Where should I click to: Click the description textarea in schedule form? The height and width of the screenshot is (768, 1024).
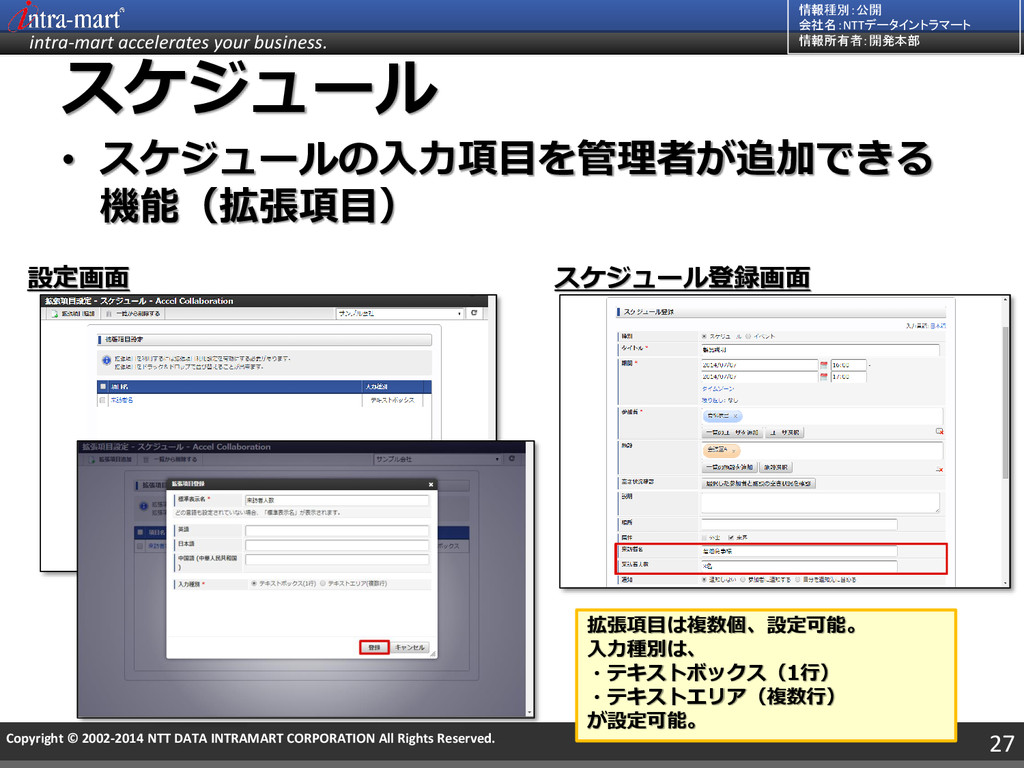pyautogui.click(x=820, y=502)
